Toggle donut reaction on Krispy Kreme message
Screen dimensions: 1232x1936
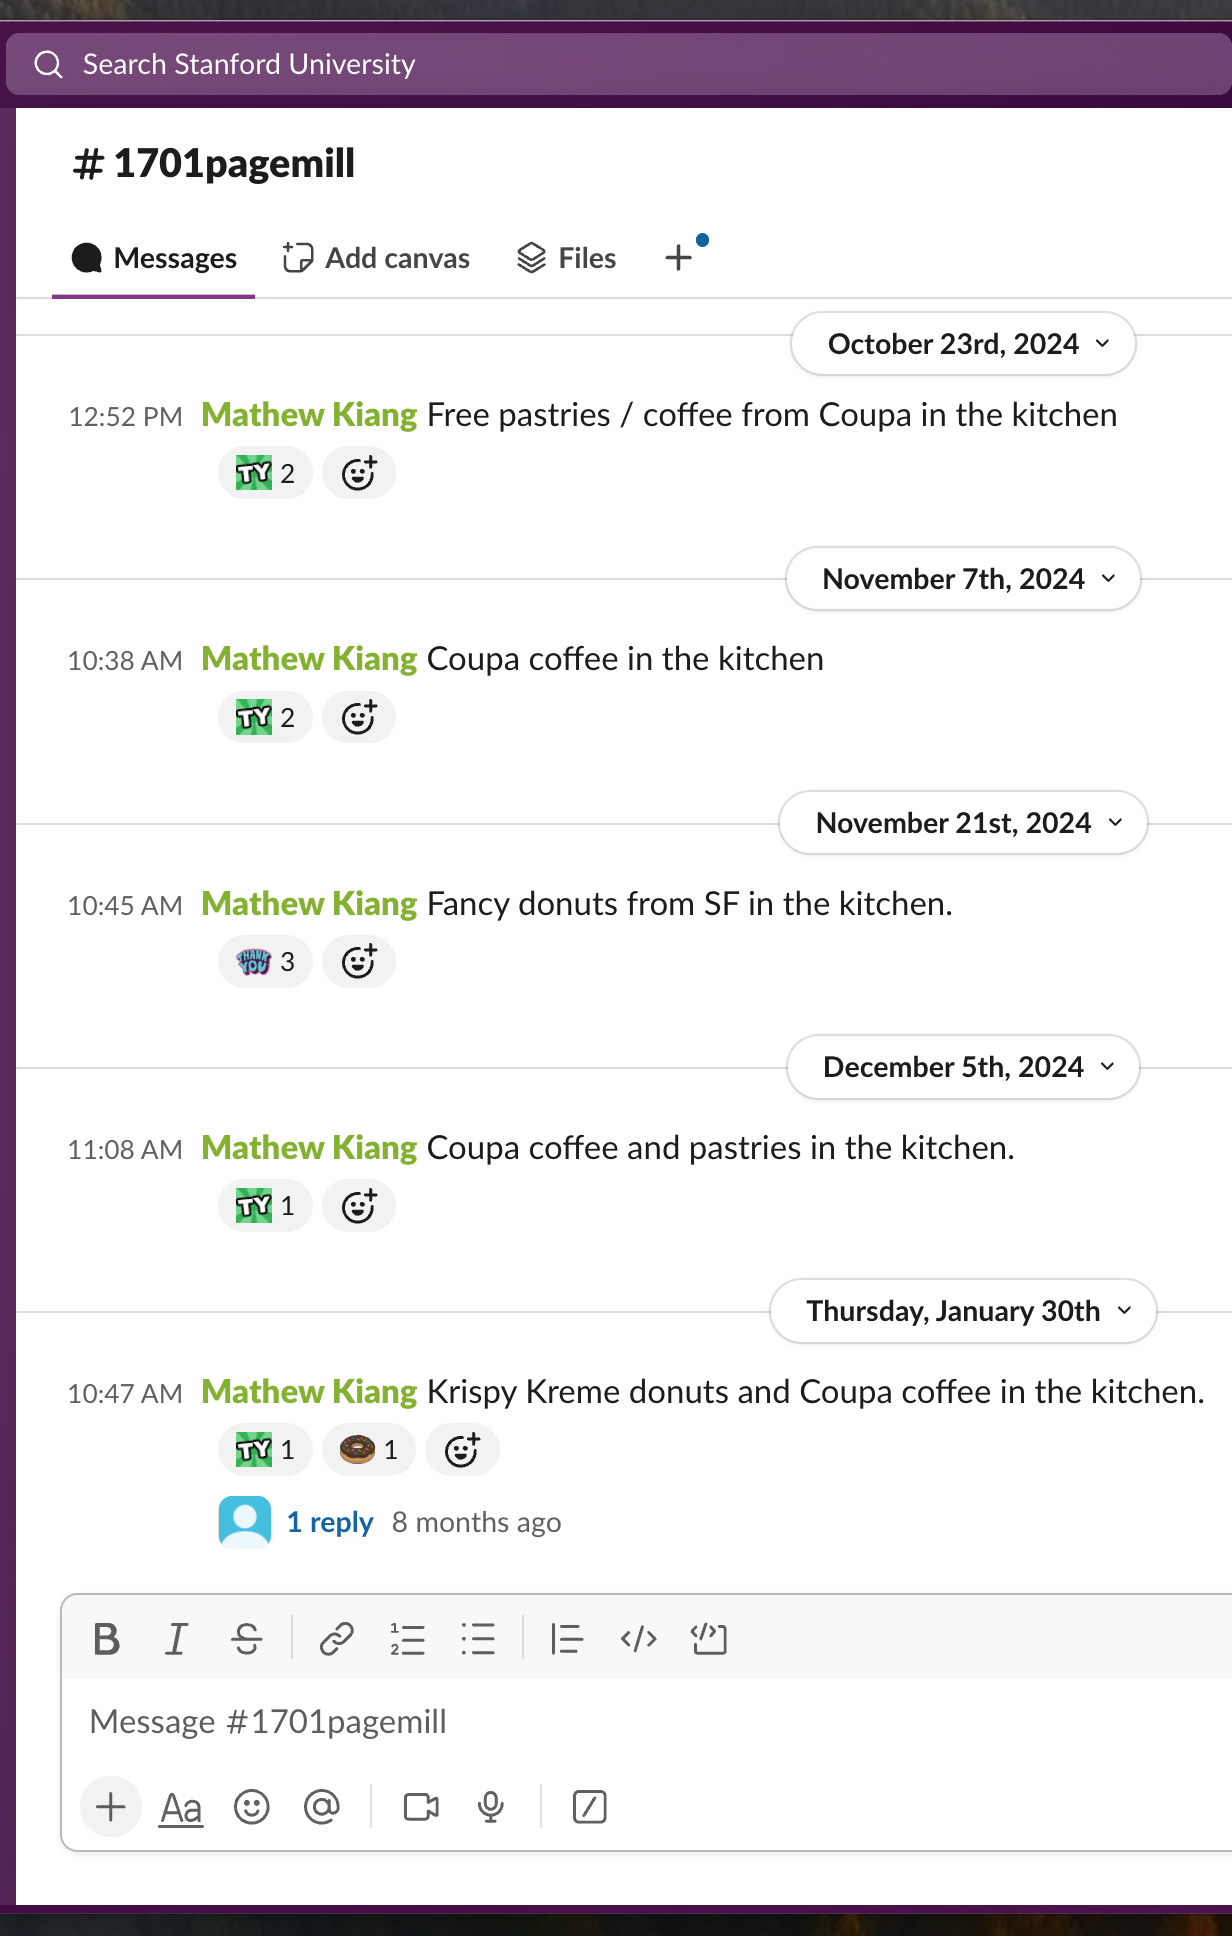[x=368, y=1450]
